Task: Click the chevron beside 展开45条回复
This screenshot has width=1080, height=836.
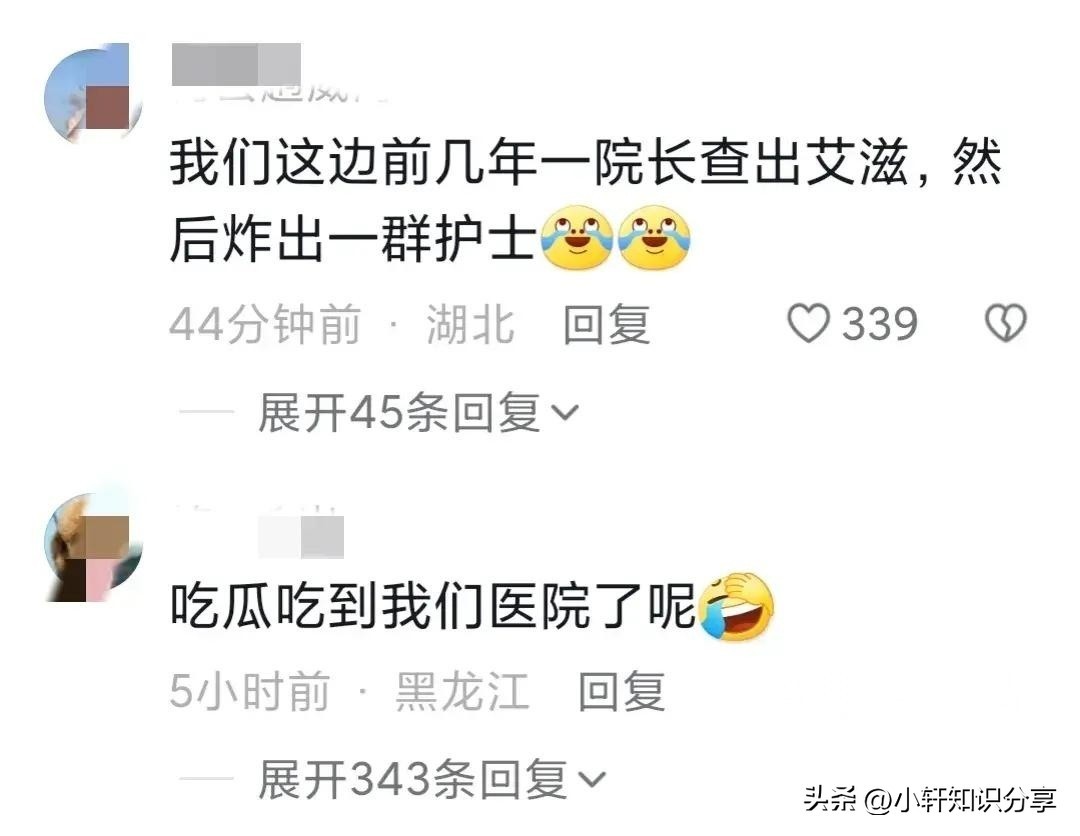Action: coord(565,412)
